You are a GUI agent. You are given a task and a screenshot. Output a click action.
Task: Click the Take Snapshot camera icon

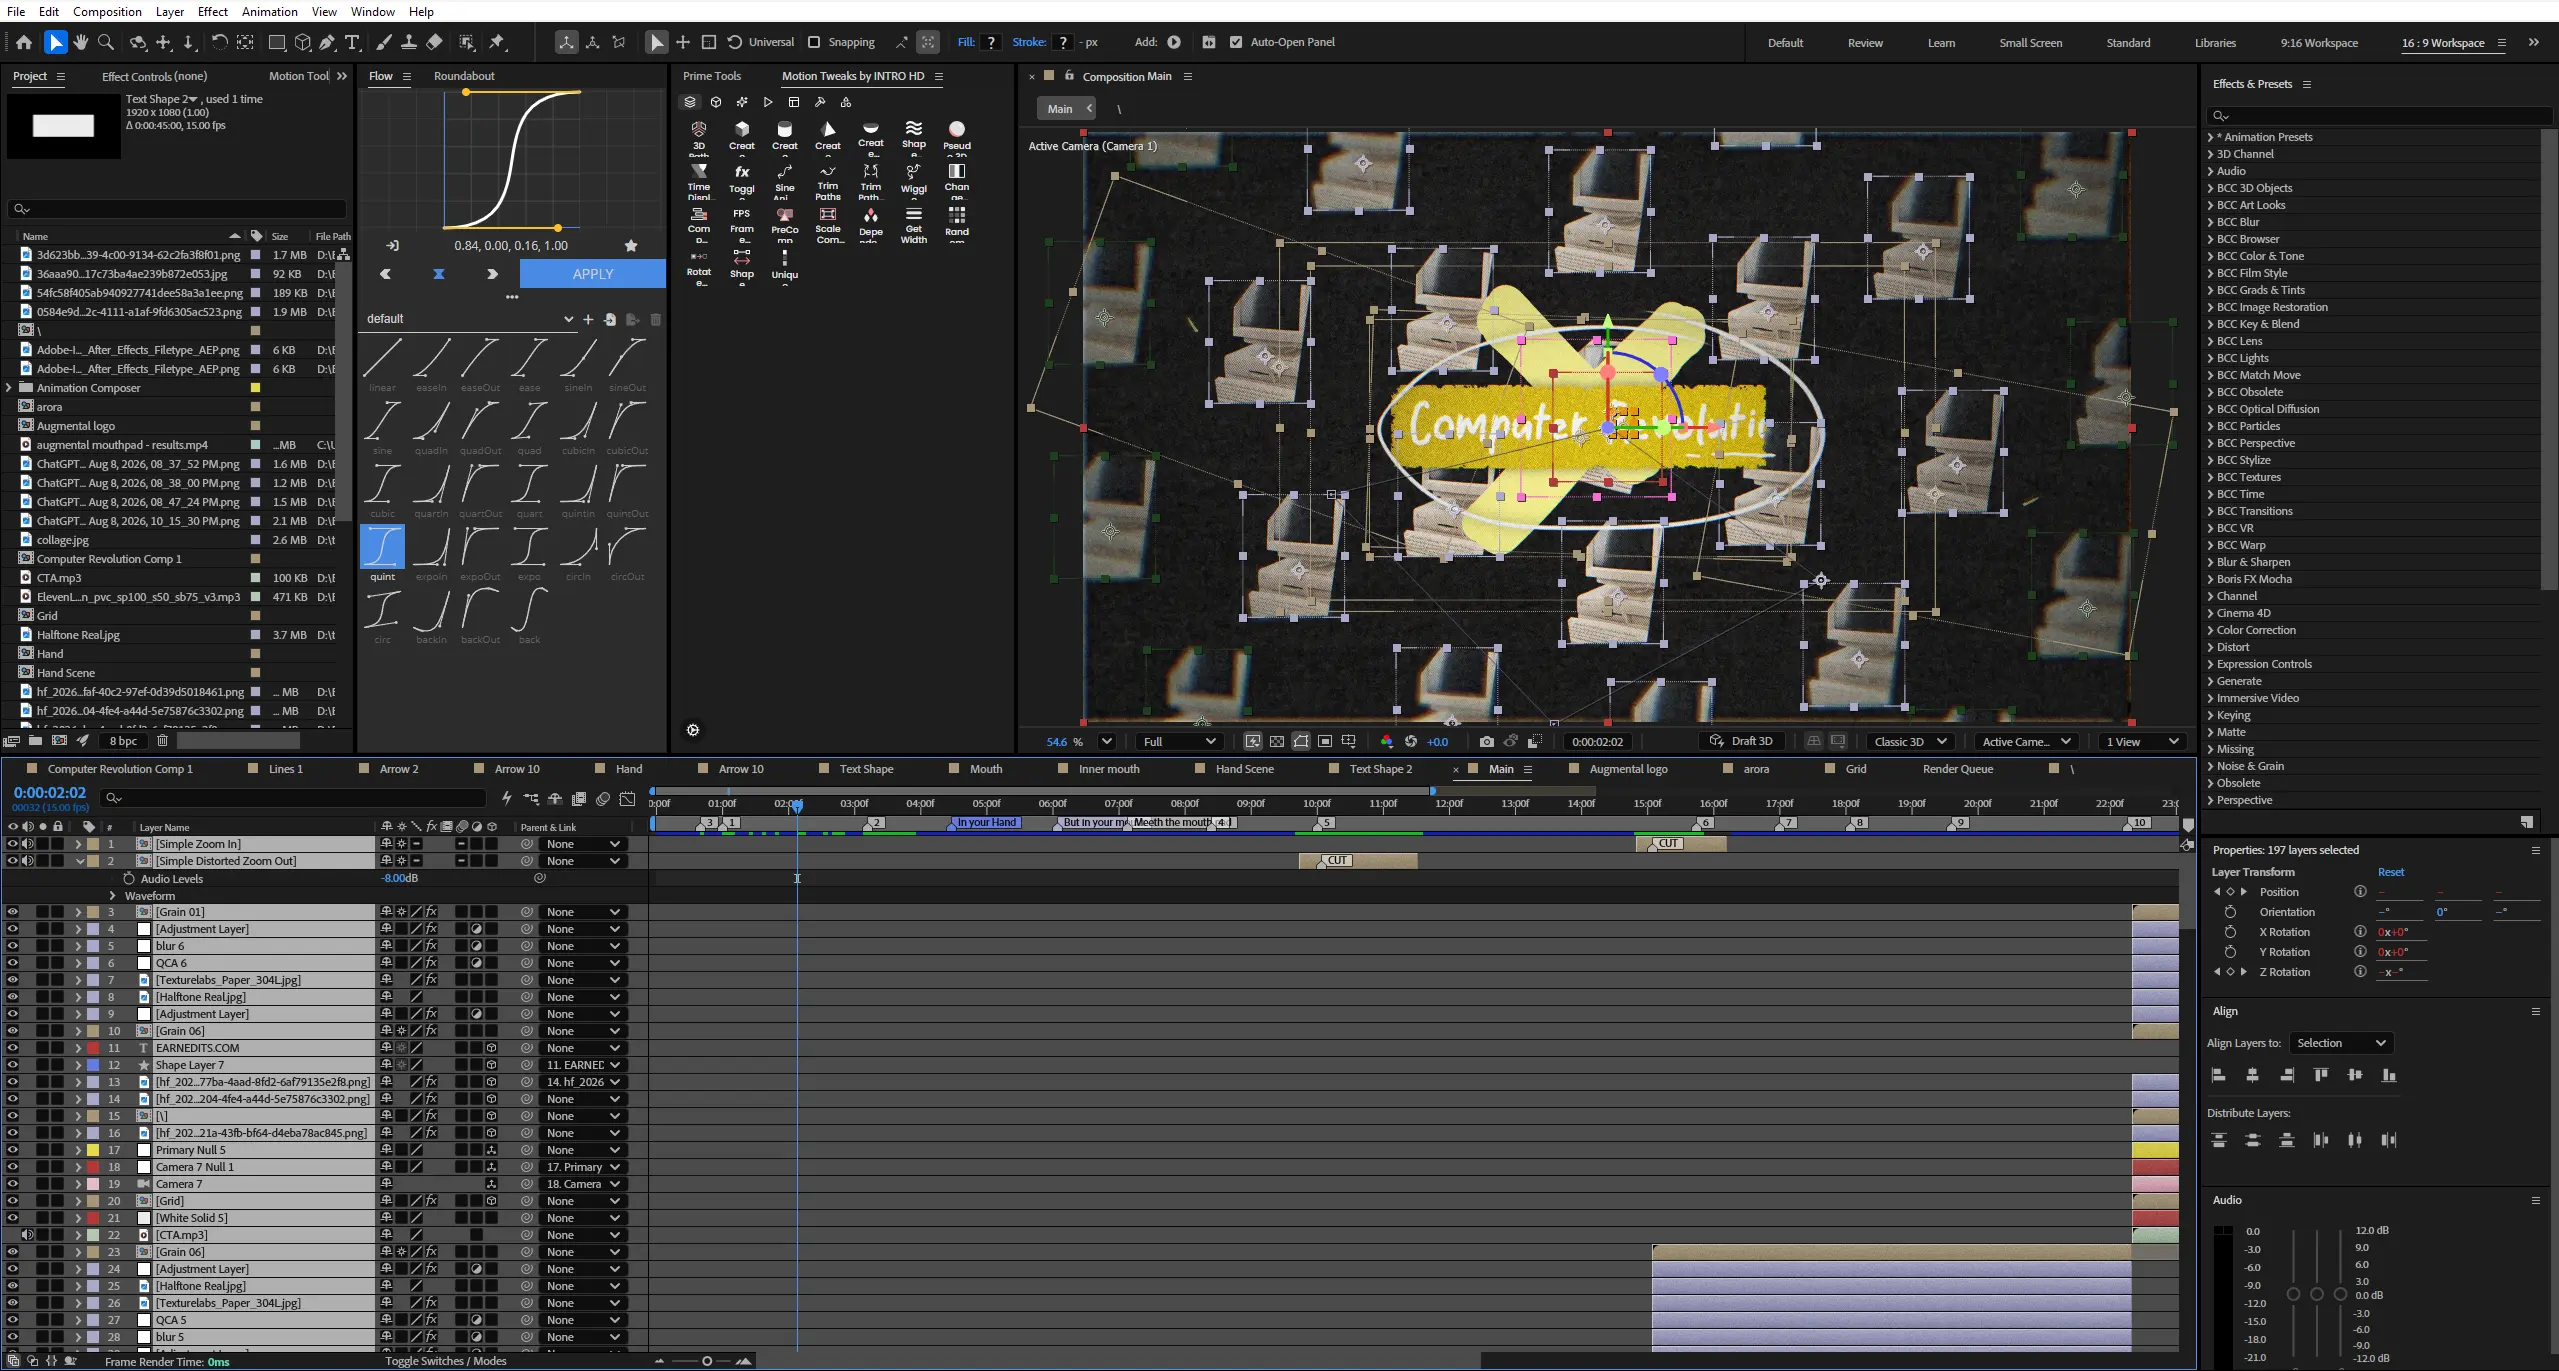[1487, 742]
